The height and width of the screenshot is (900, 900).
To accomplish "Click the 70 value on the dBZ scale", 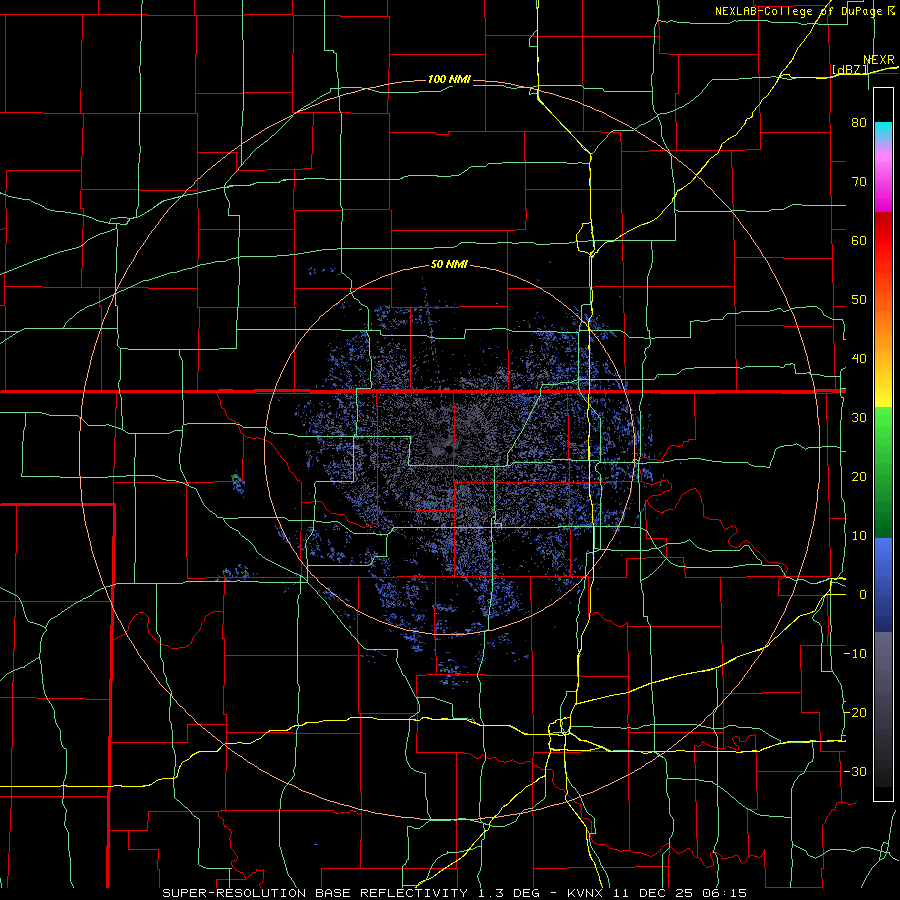I will 859,181.
